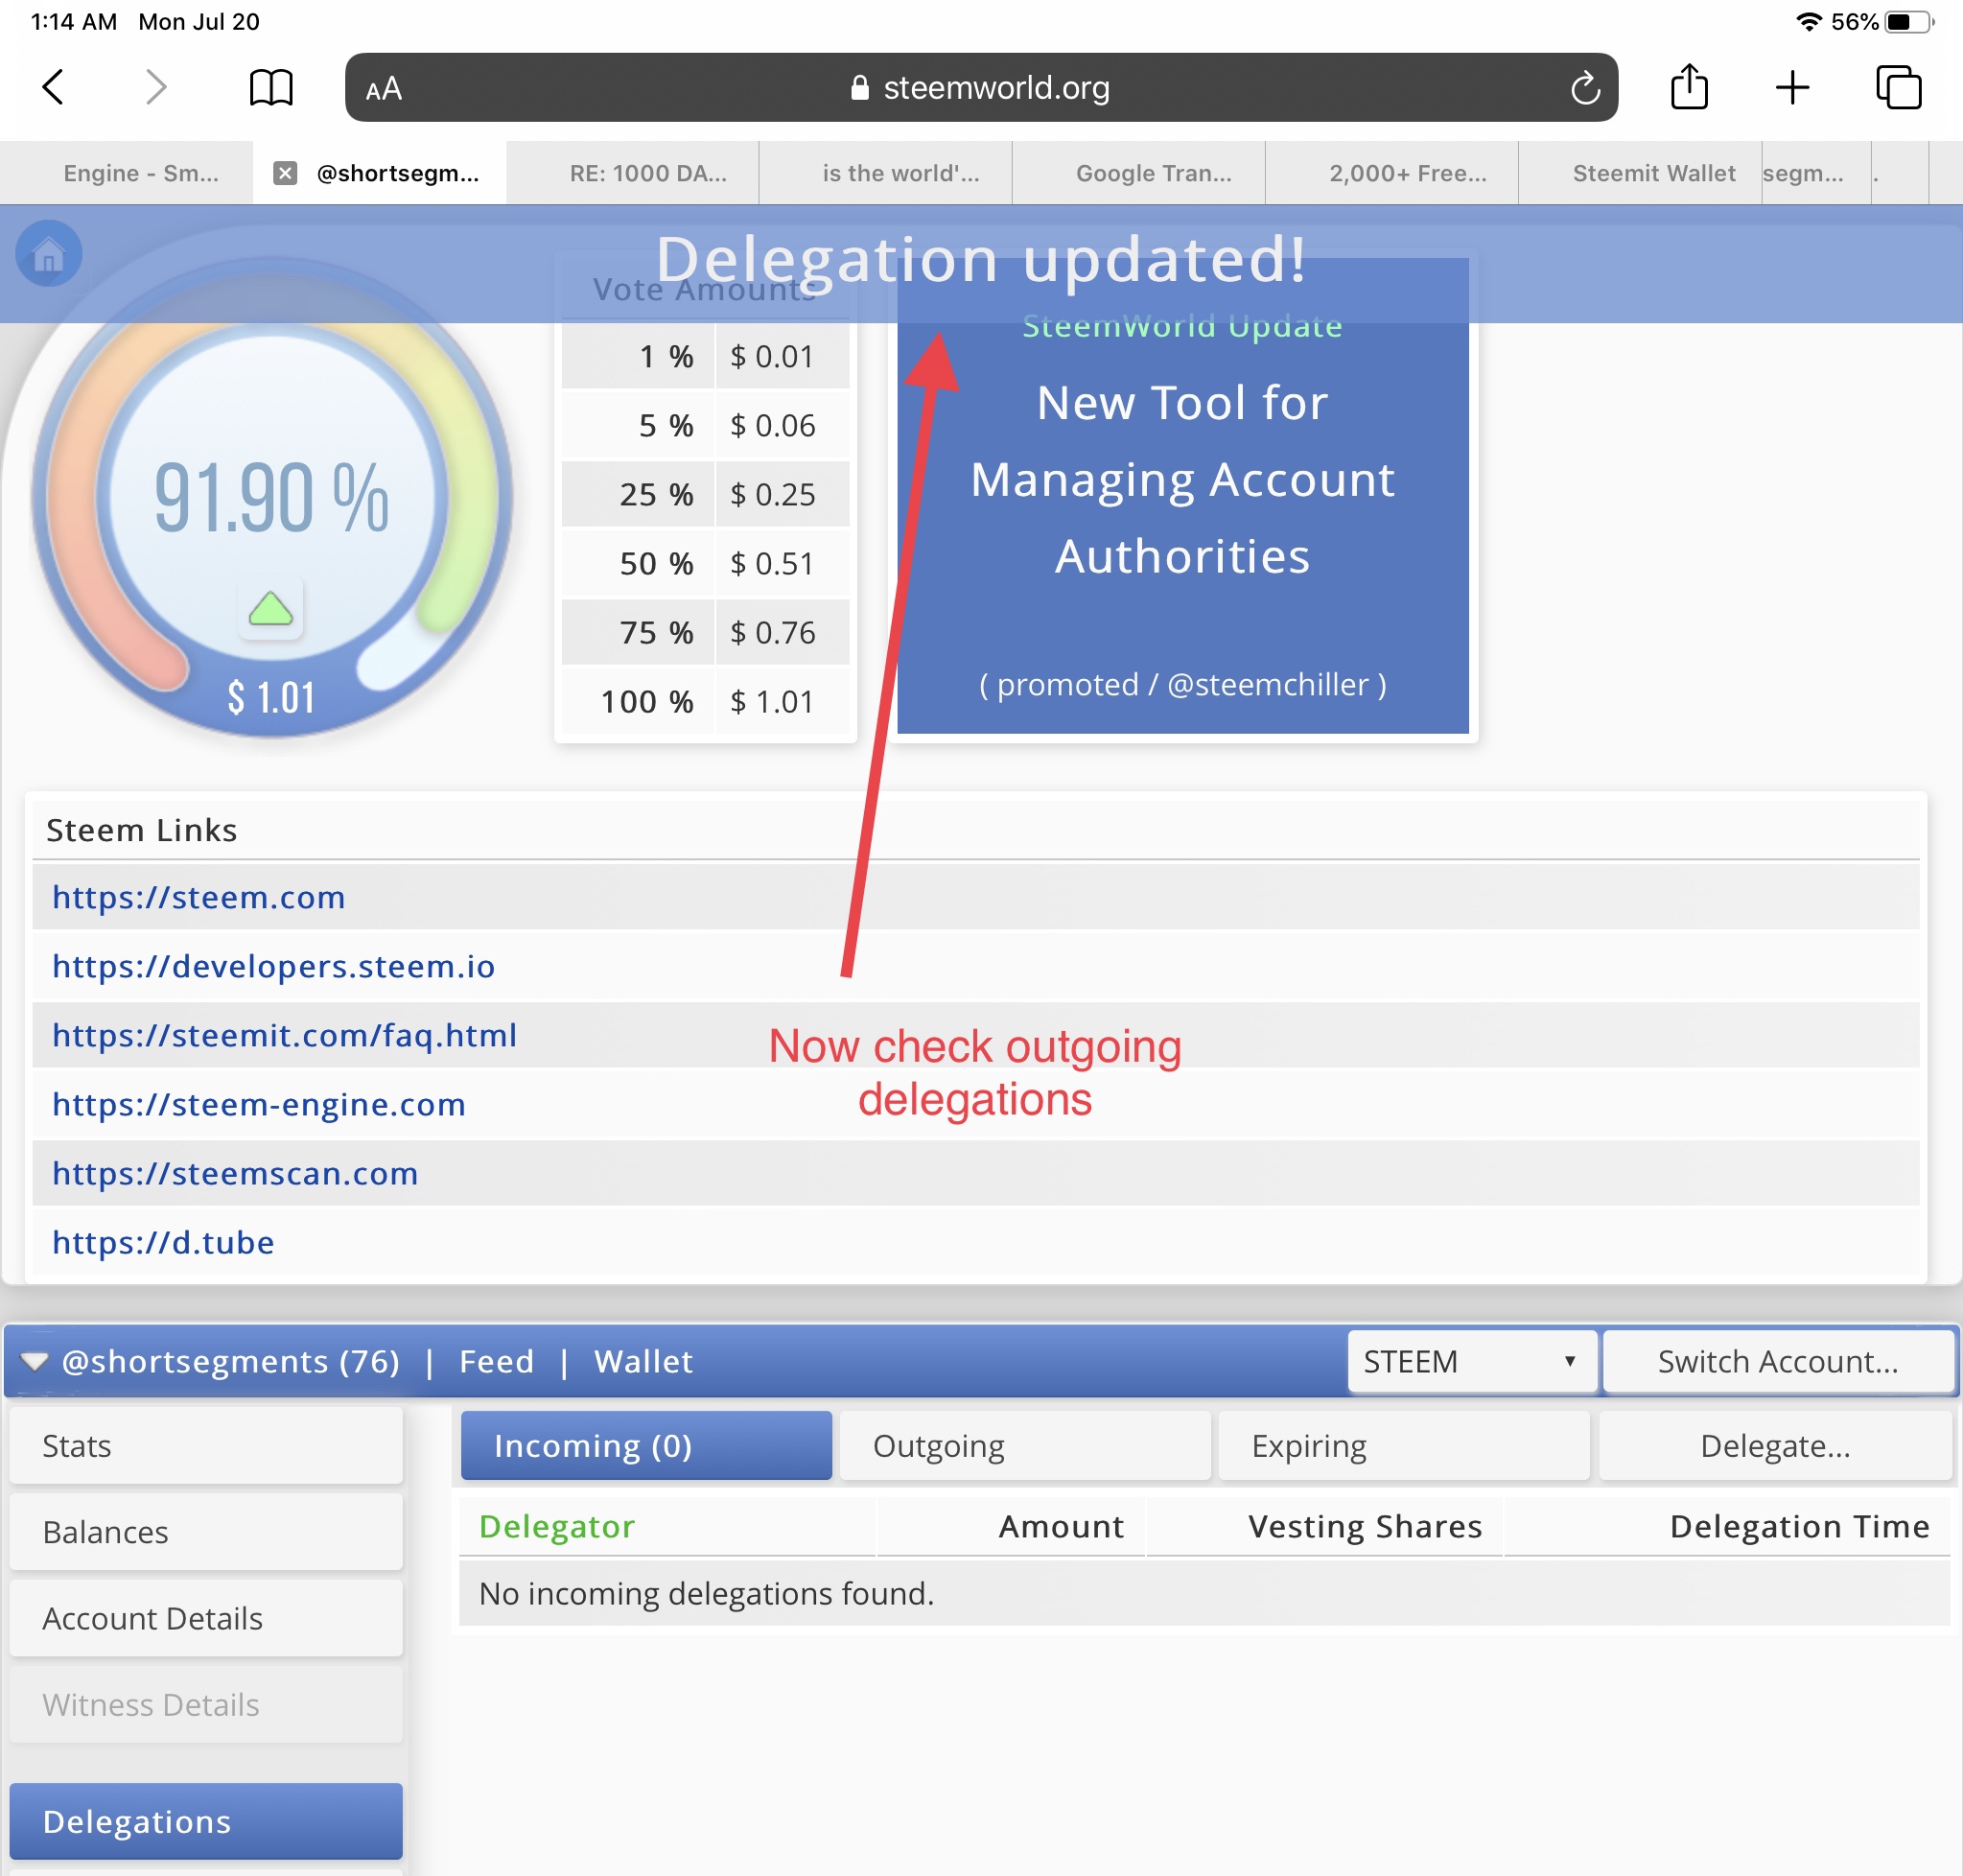Collapse the @shortsegments account panel triangle

(x=34, y=1361)
